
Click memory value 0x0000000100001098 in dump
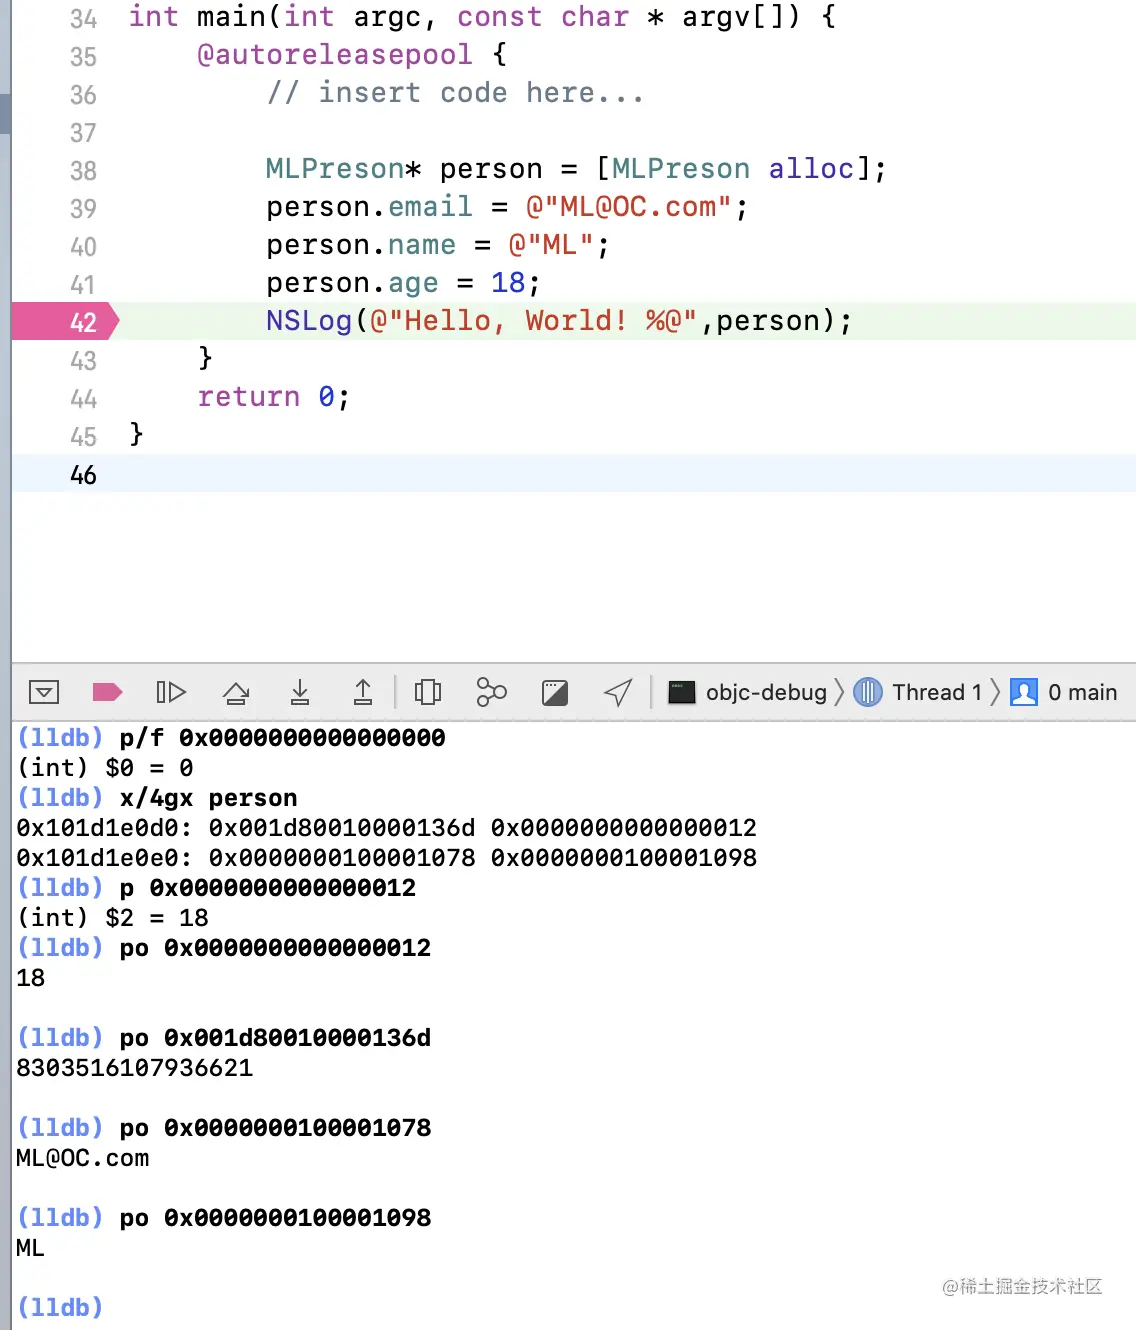pos(624,858)
